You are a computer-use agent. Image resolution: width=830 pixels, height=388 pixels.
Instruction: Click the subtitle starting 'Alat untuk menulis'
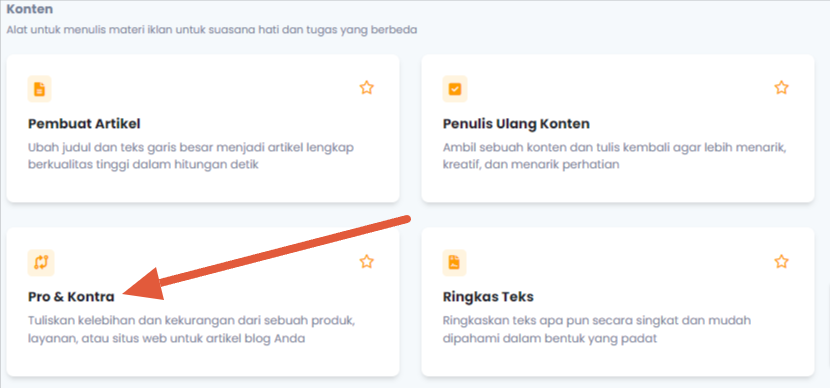tap(212, 30)
